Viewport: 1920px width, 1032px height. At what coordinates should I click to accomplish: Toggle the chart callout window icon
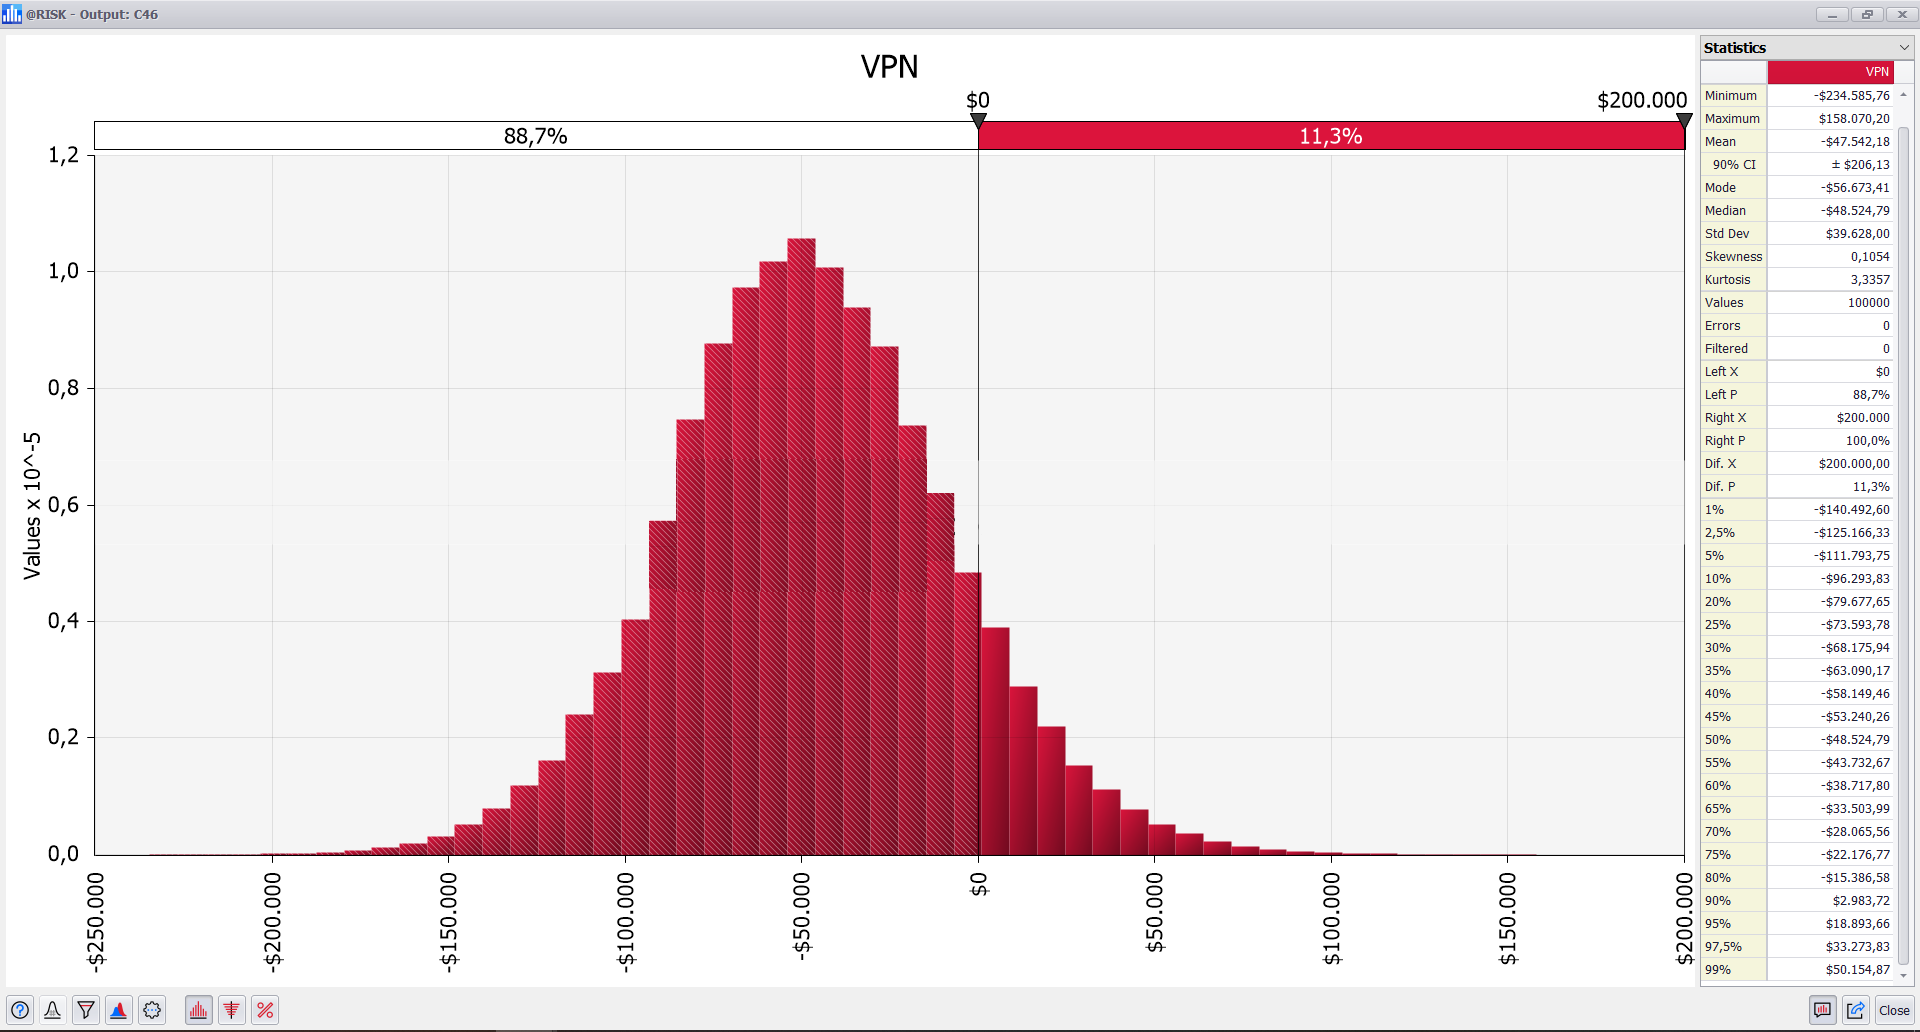1823,1010
